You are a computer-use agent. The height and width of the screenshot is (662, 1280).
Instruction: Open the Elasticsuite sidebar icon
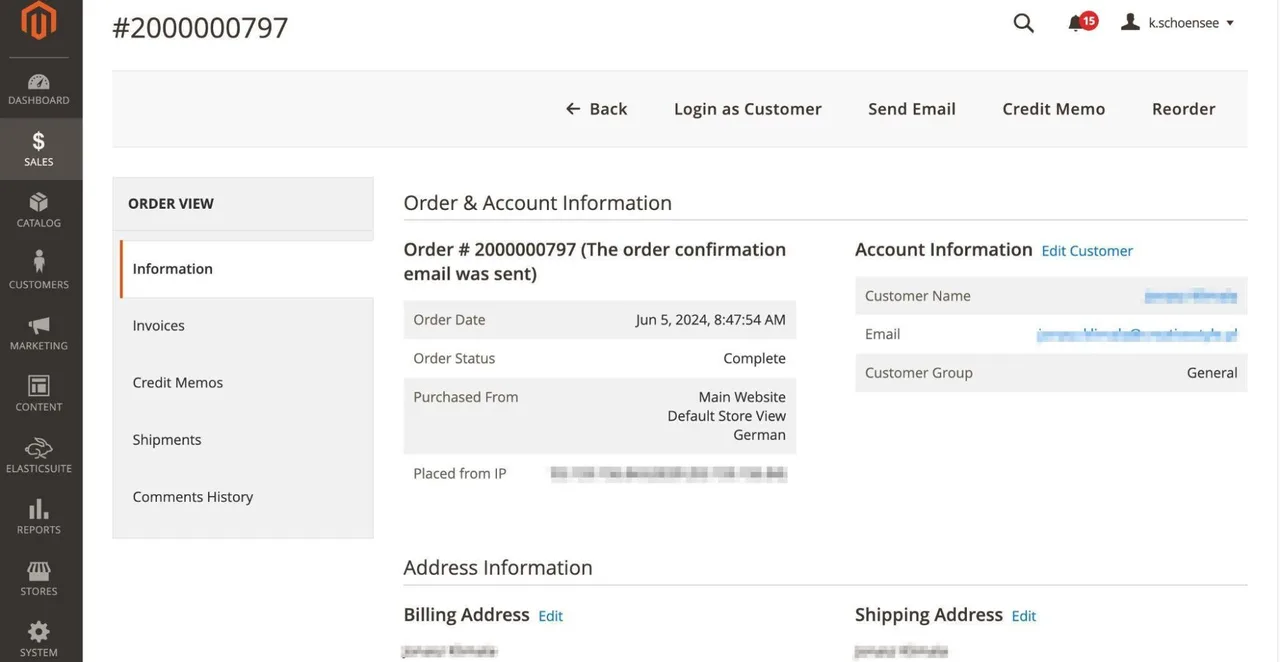click(39, 447)
